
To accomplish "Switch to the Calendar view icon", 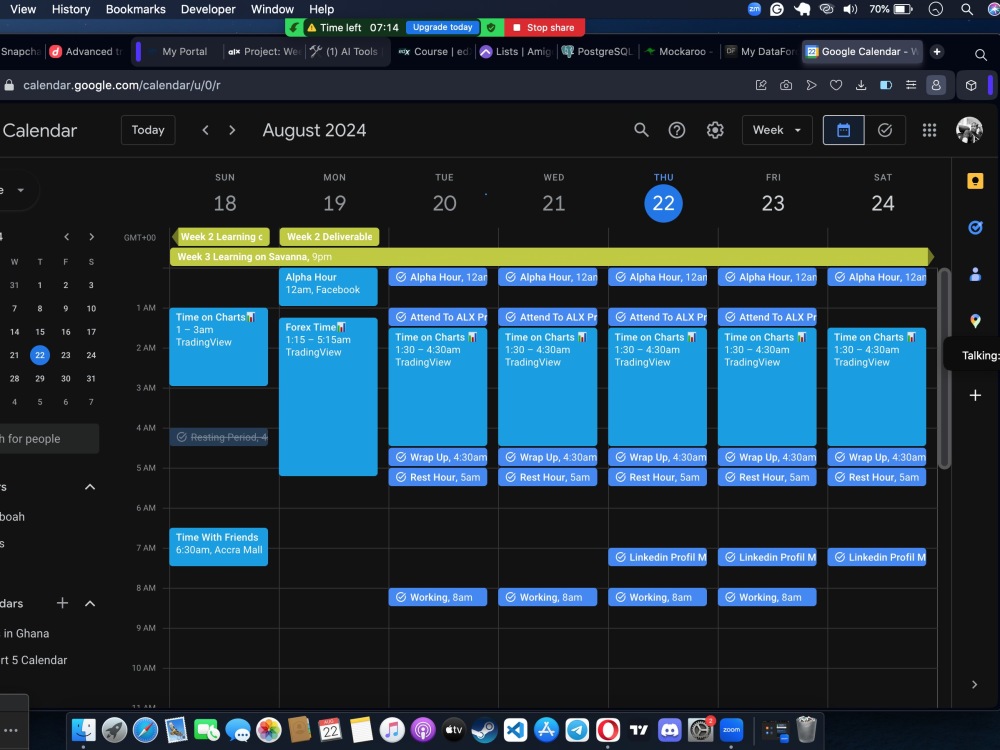I will click(843, 130).
